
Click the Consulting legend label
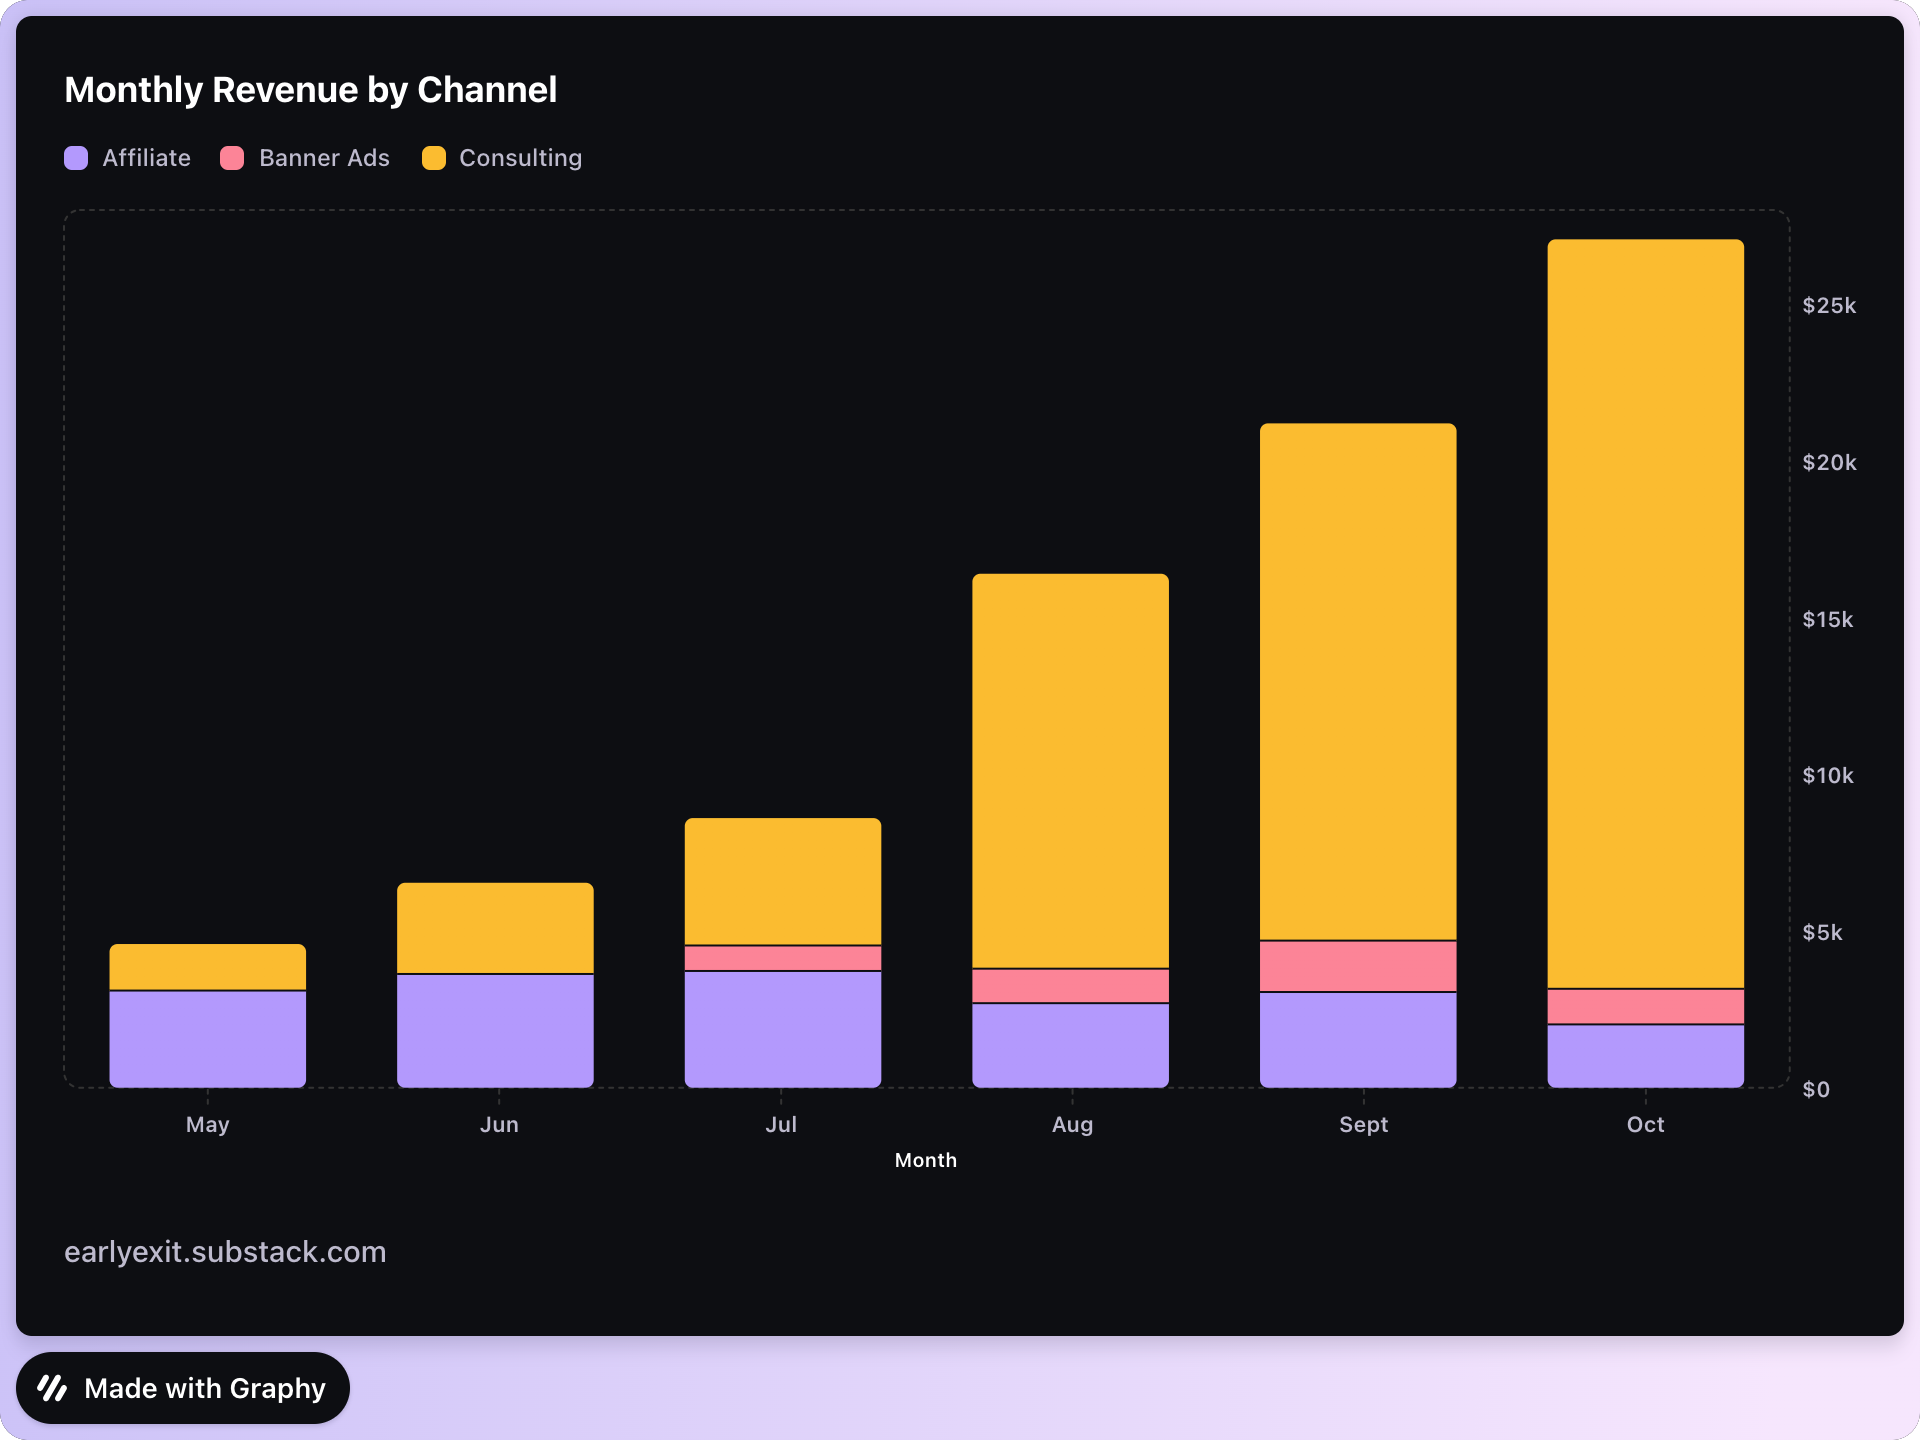pos(520,158)
